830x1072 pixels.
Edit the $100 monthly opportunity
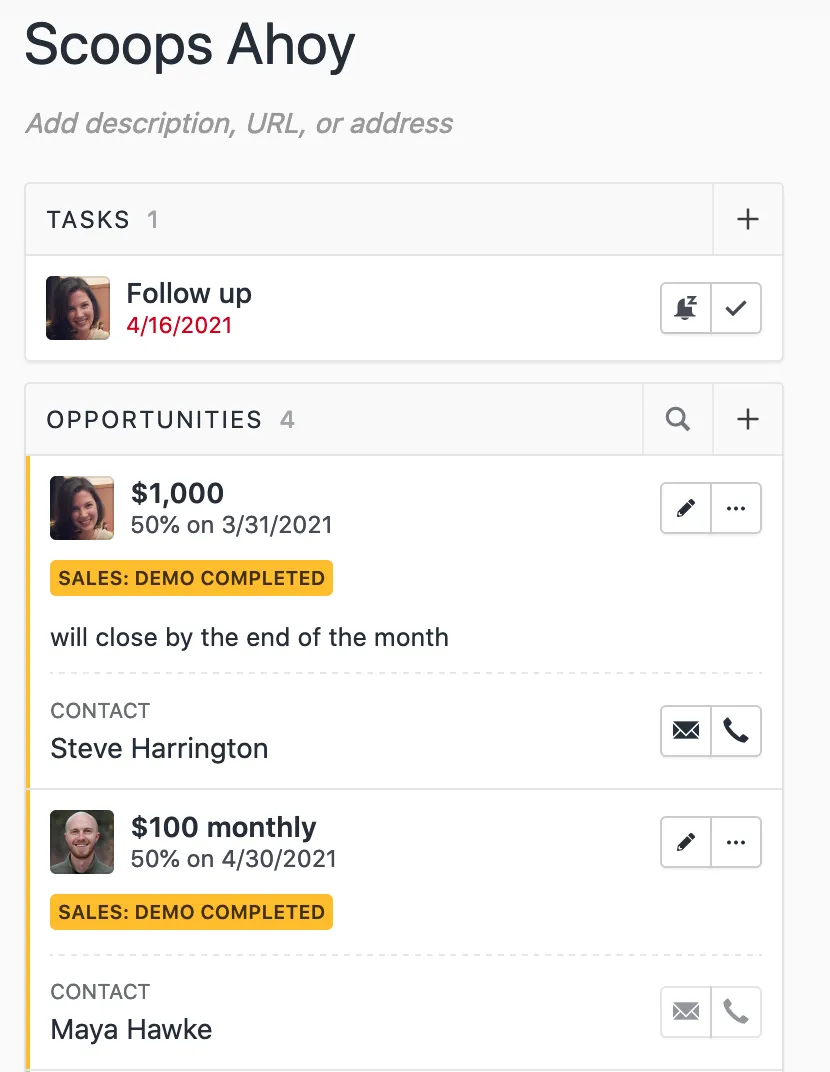686,842
